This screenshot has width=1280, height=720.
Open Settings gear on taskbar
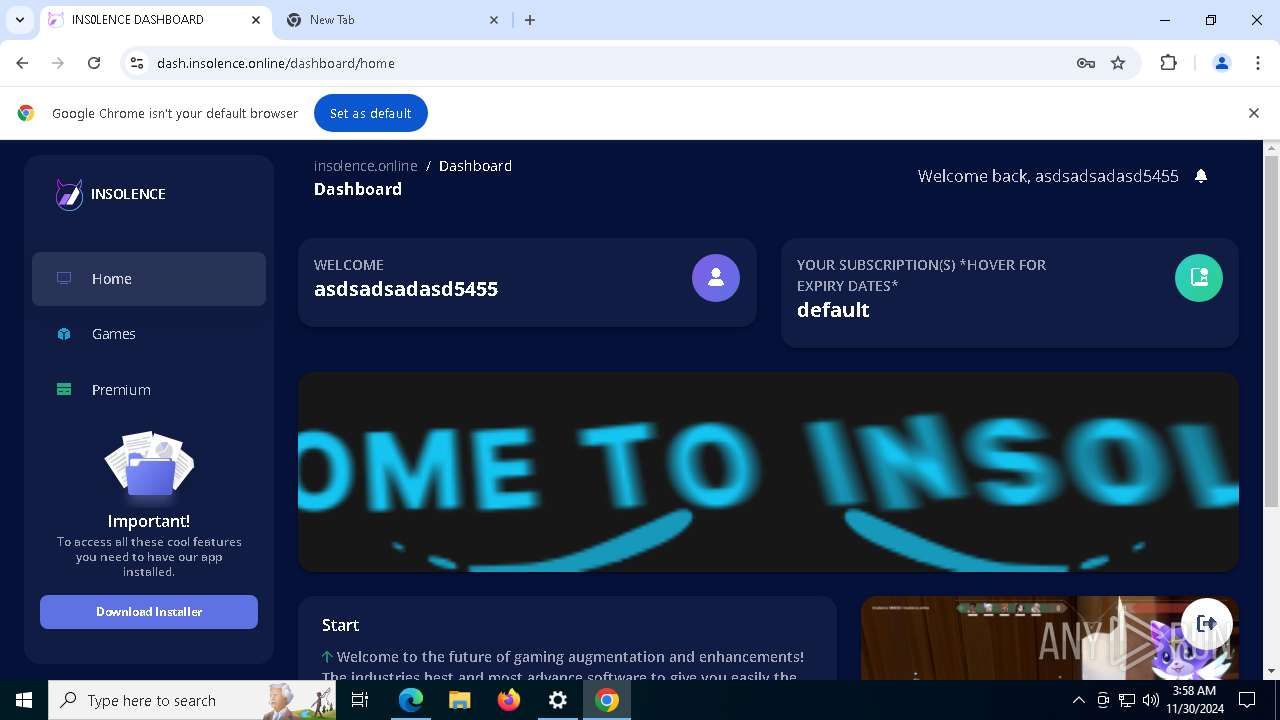click(558, 700)
